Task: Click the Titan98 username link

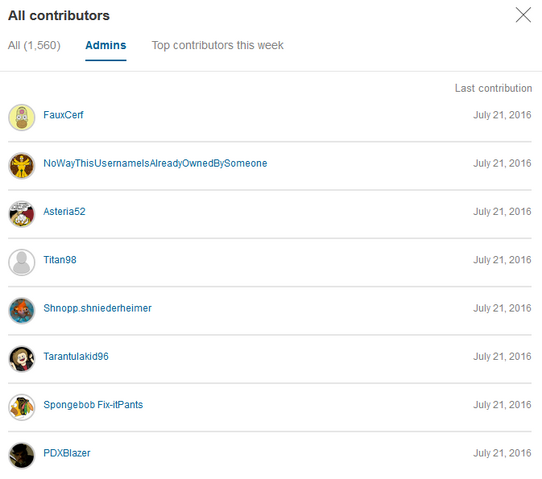Action: pyautogui.click(x=60, y=260)
